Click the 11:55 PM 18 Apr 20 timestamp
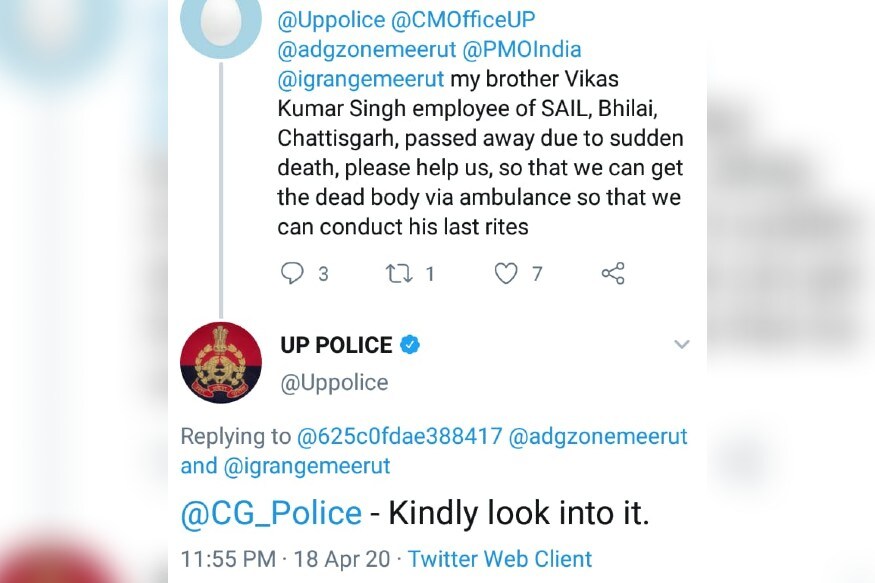 [285, 559]
